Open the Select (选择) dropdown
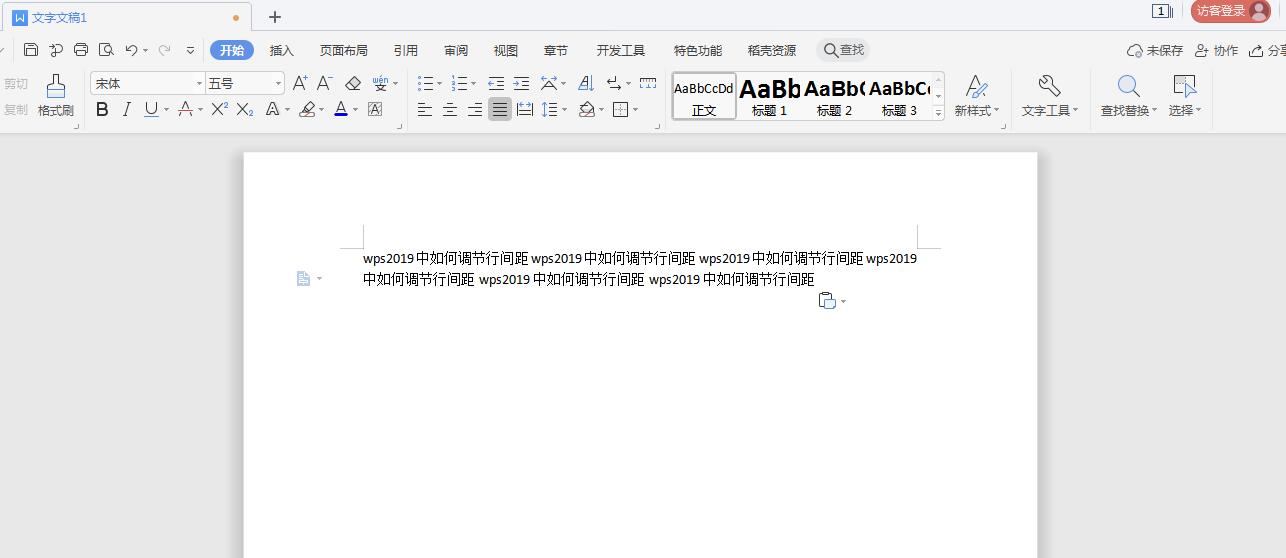The width and height of the screenshot is (1286, 558). (1185, 96)
